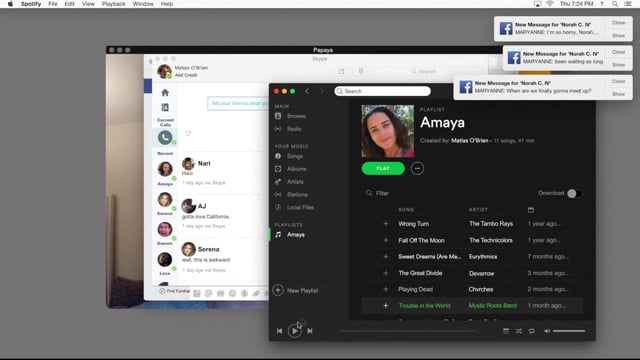Screen dimensions: 640x360
Task: Open the Playback menu
Action: tap(113, 4)
